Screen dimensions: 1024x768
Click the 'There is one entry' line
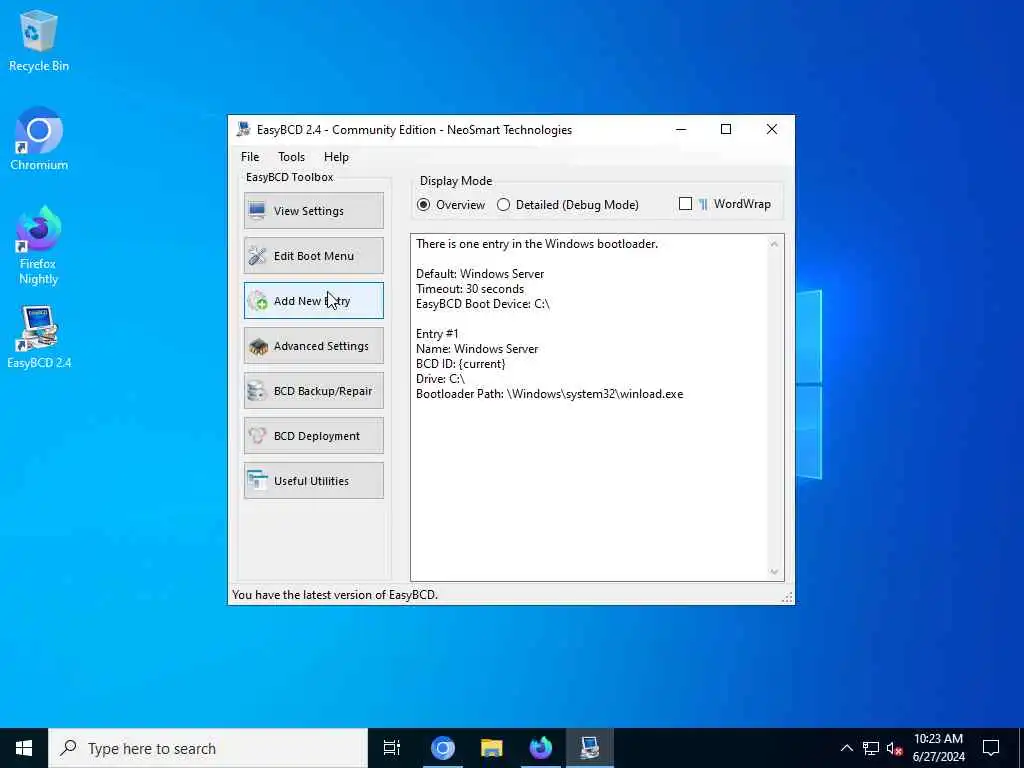(x=537, y=244)
